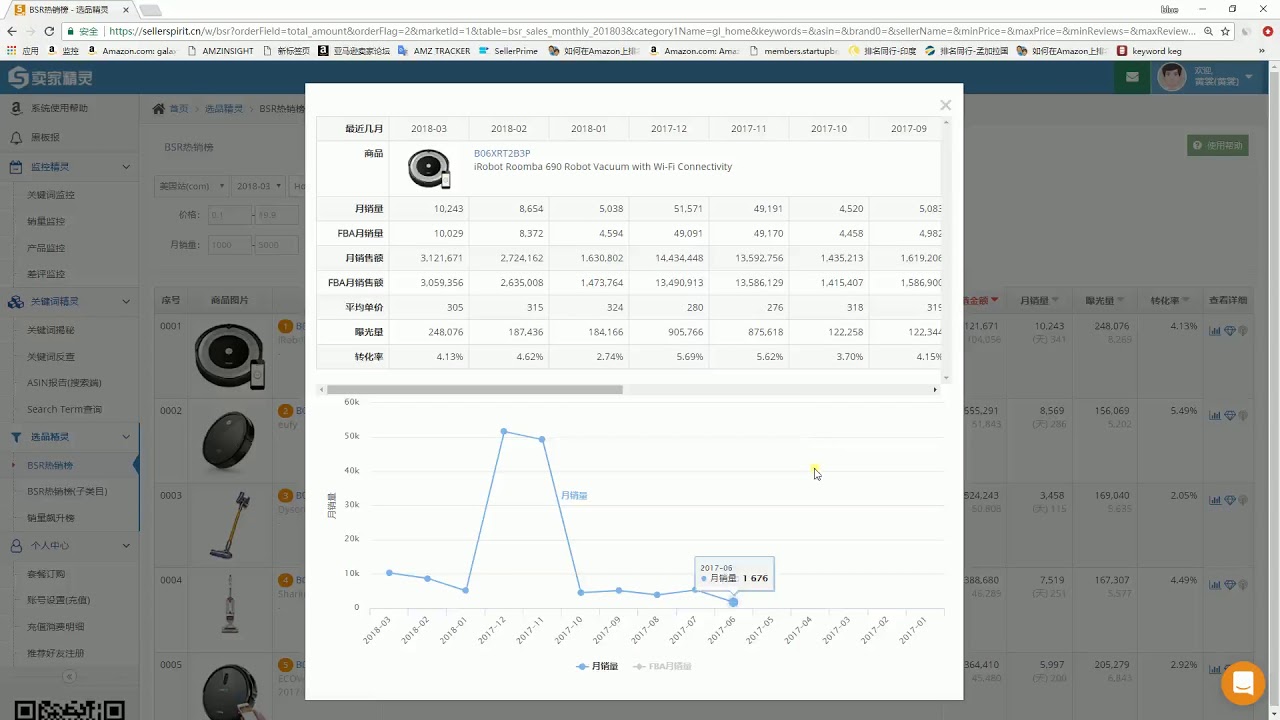Screen dimensions: 1280x720
Task: Click the minimum monthly sales input field
Action: click(230, 245)
